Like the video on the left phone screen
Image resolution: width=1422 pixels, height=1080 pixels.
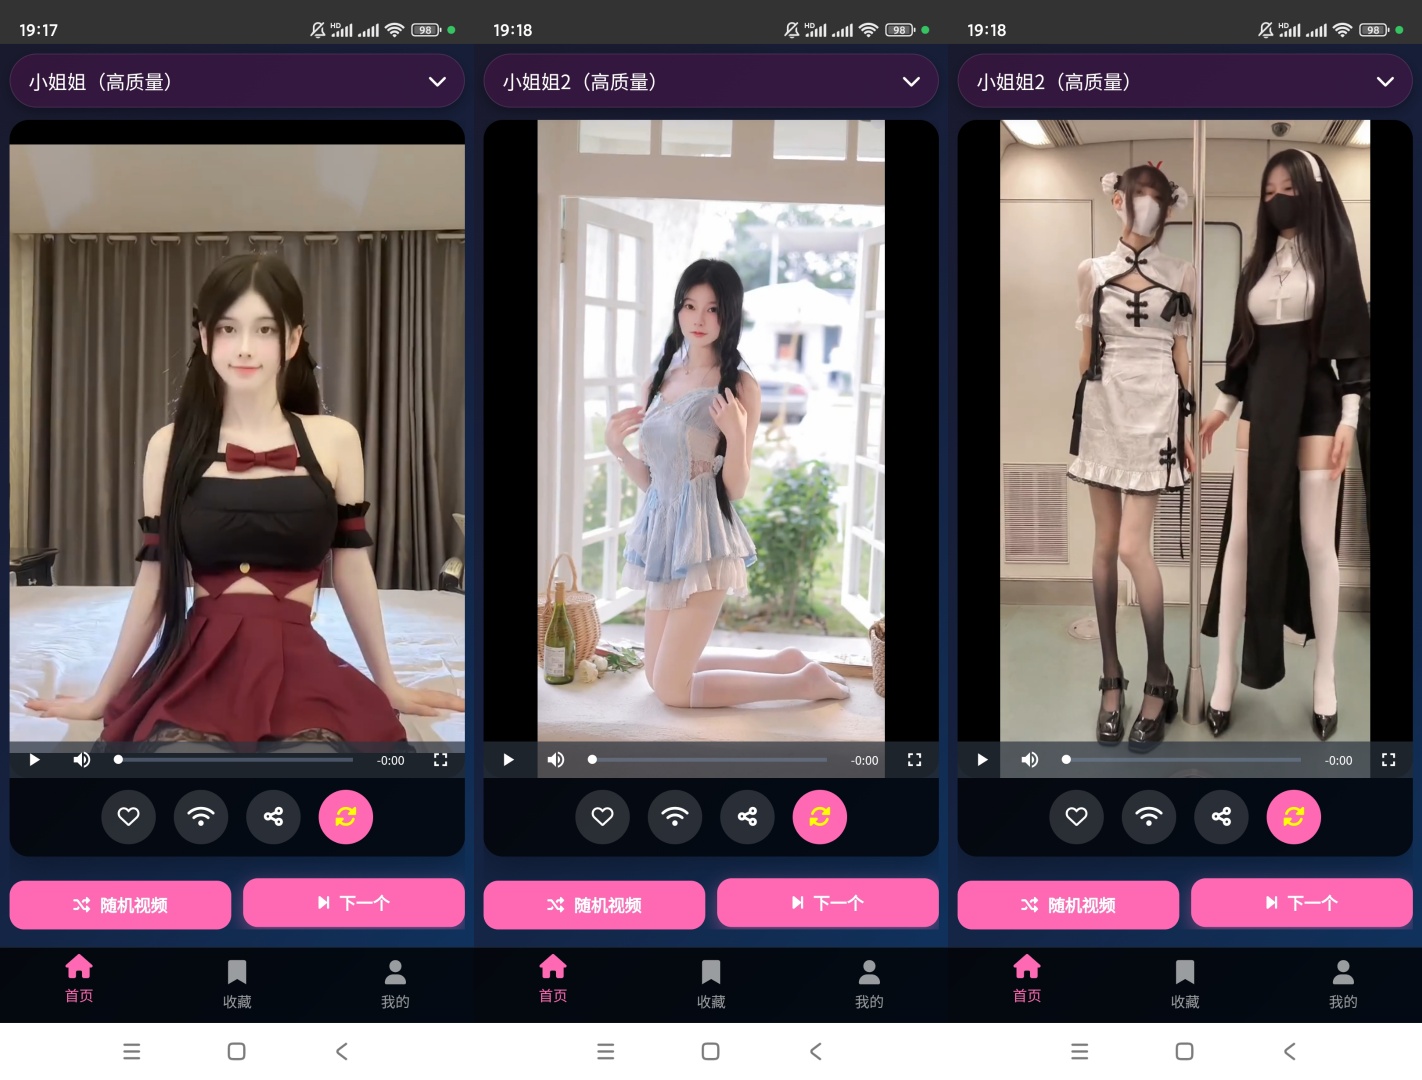point(128,817)
